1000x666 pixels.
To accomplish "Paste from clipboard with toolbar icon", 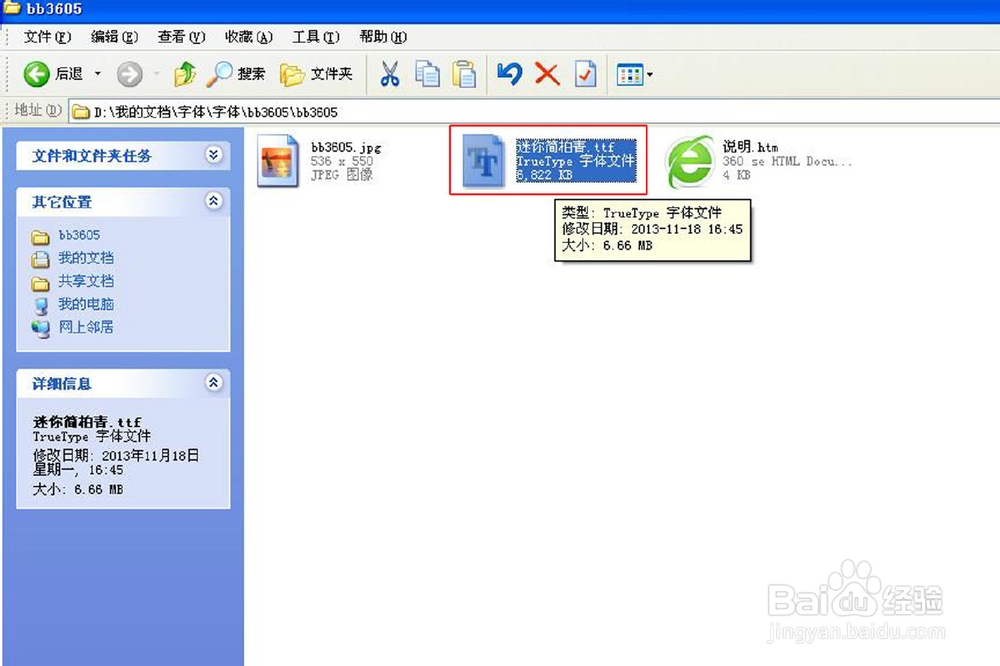I will (x=464, y=73).
